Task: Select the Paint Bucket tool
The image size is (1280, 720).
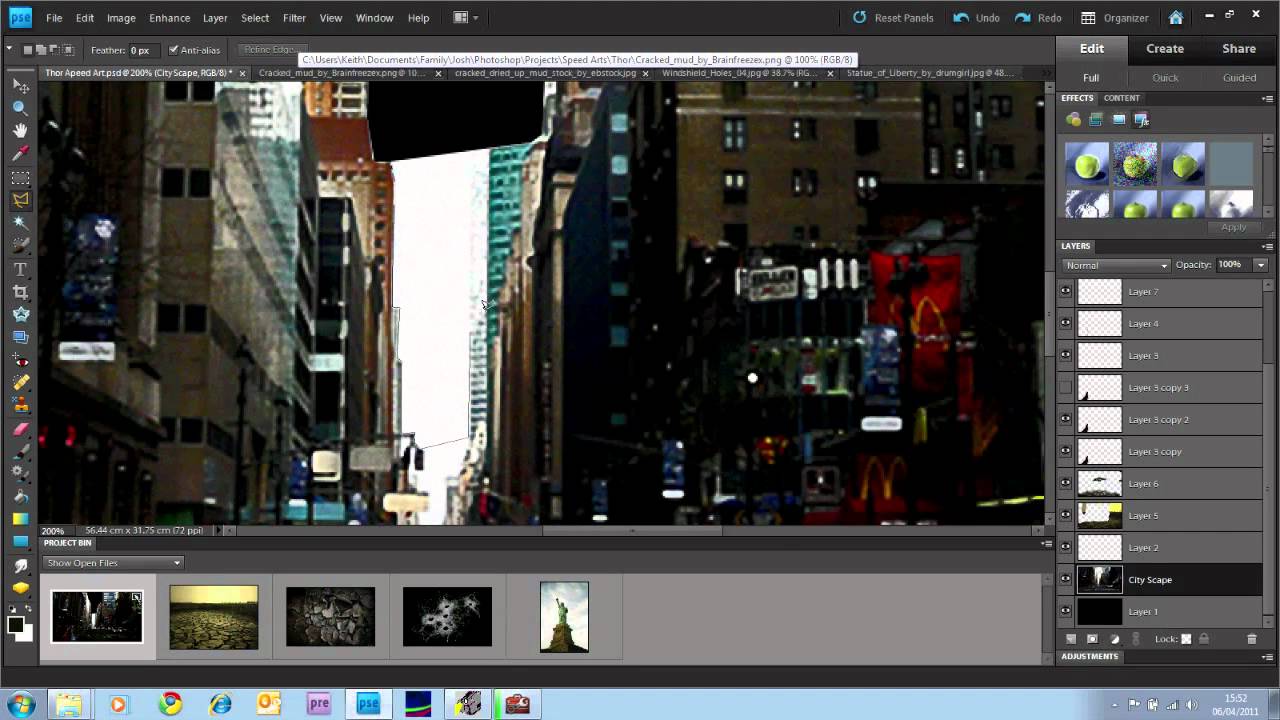Action: (x=20, y=497)
